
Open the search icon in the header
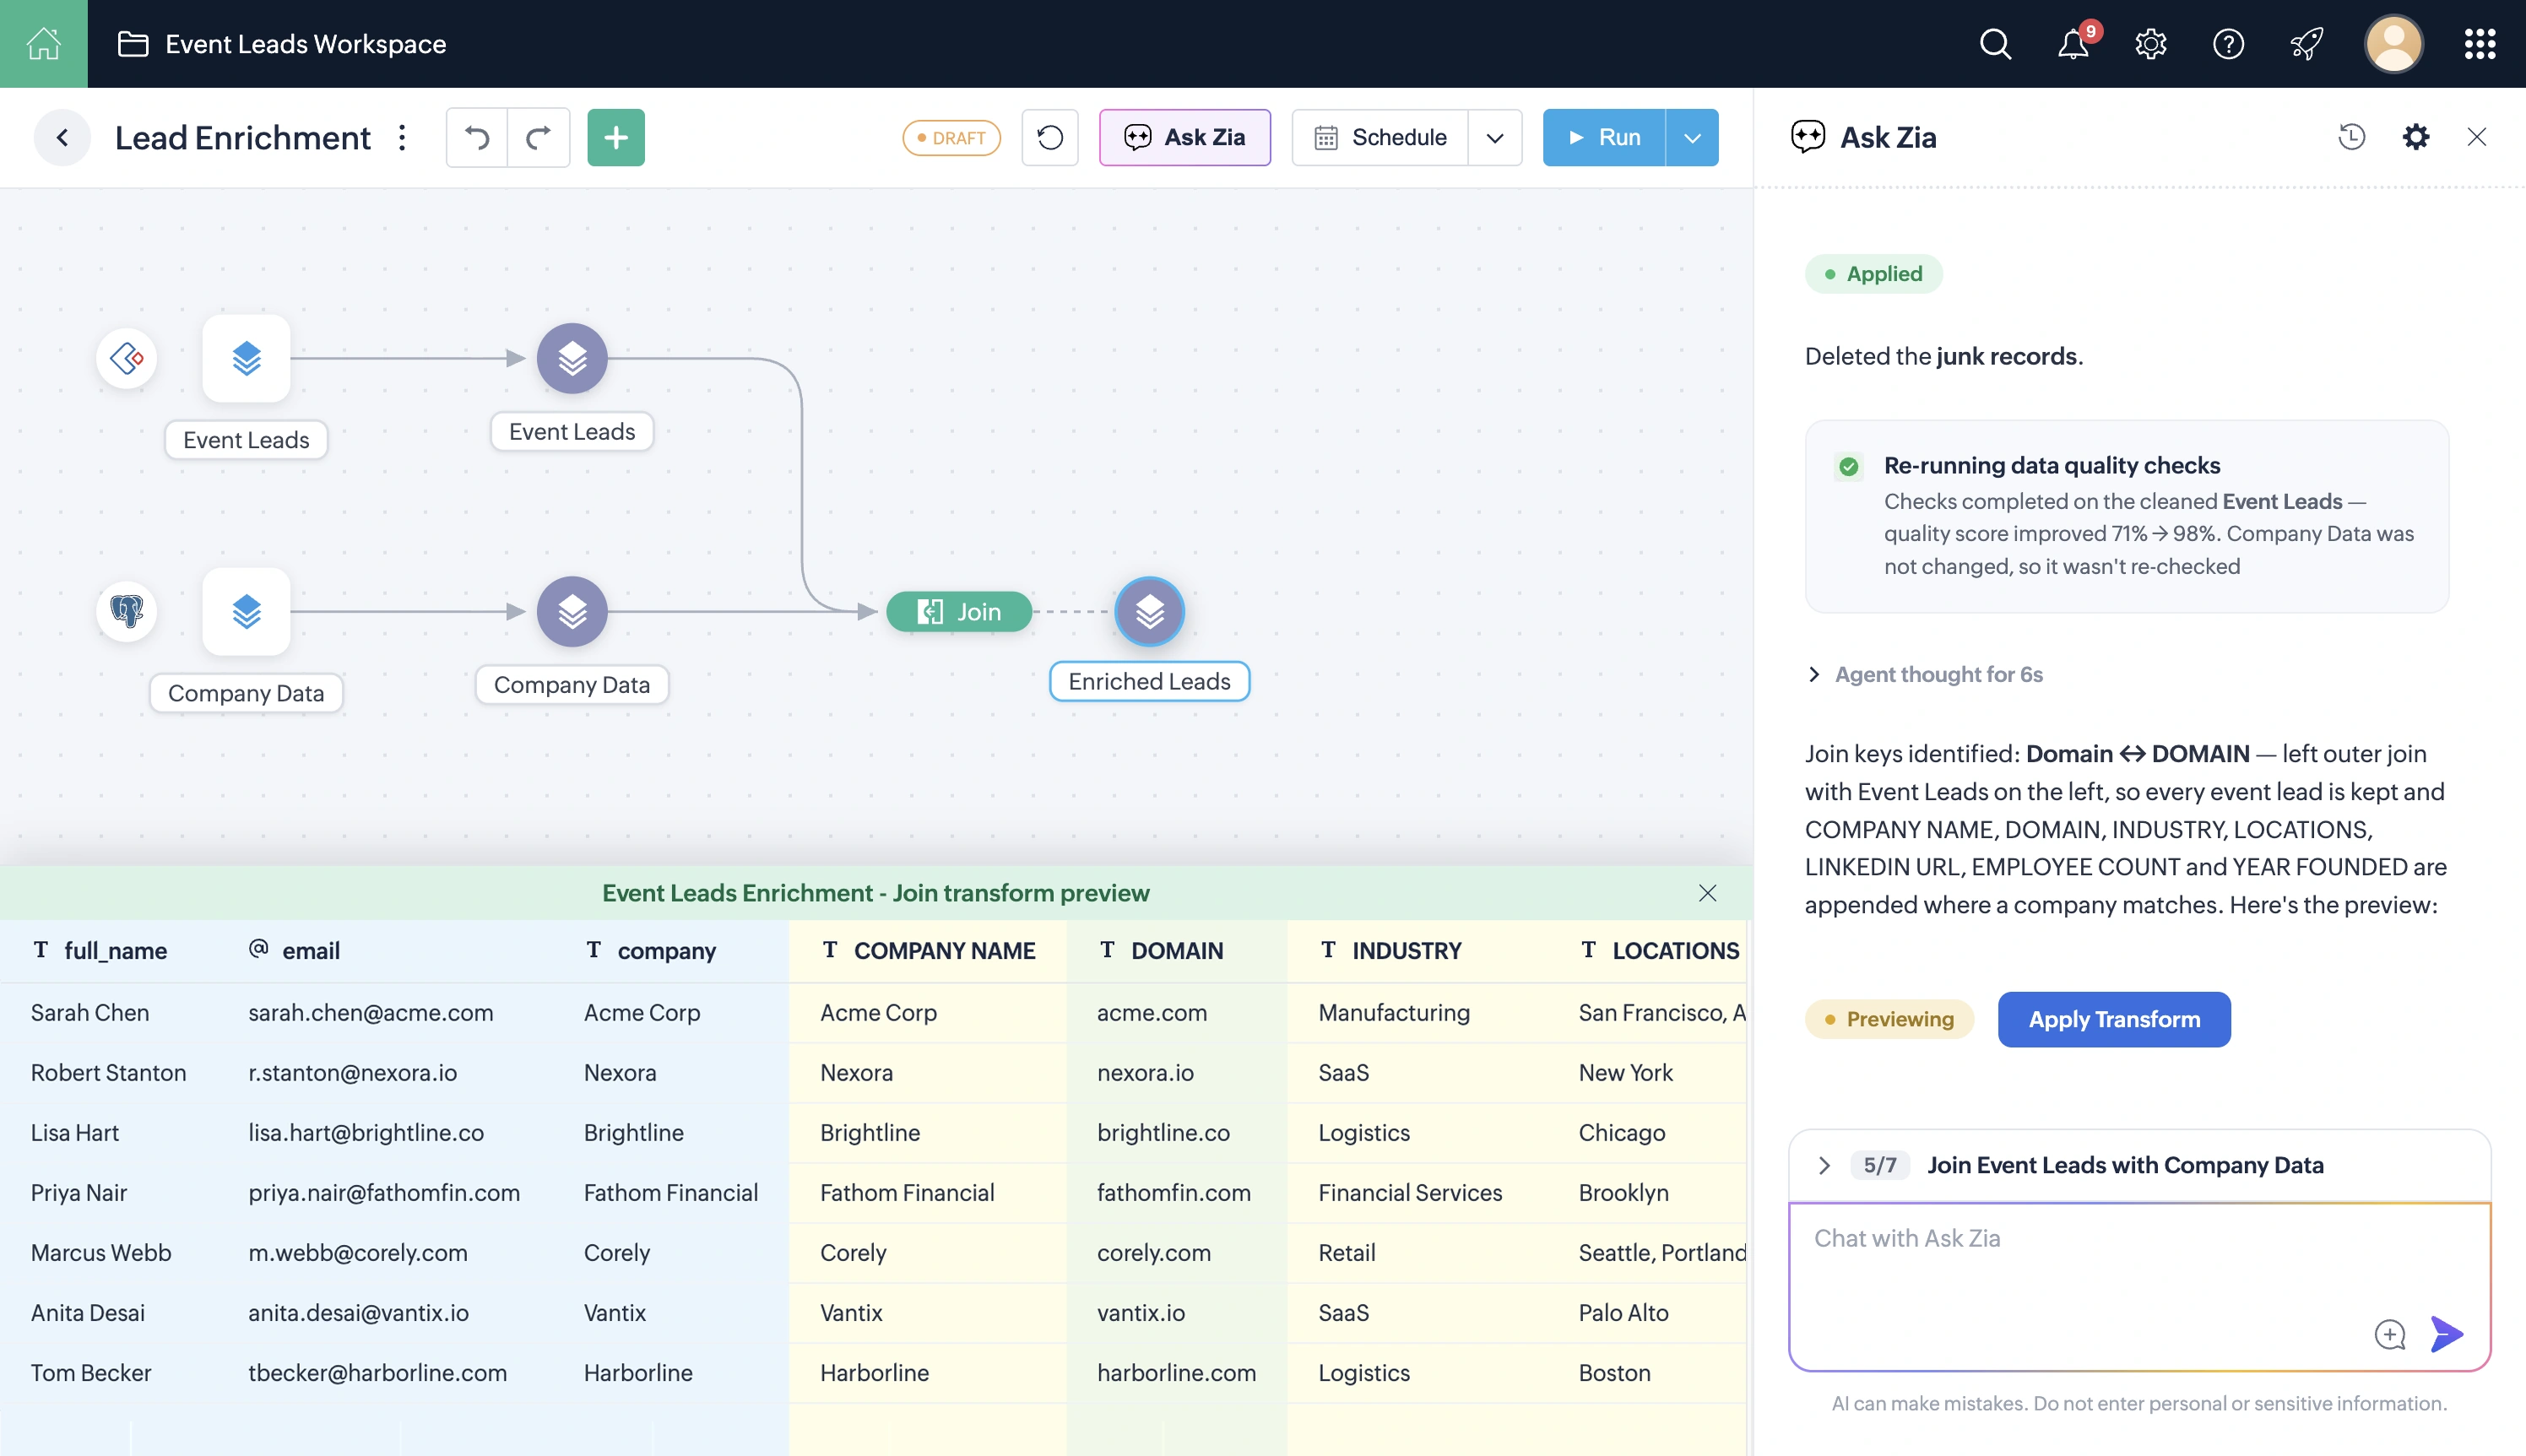[x=1994, y=44]
